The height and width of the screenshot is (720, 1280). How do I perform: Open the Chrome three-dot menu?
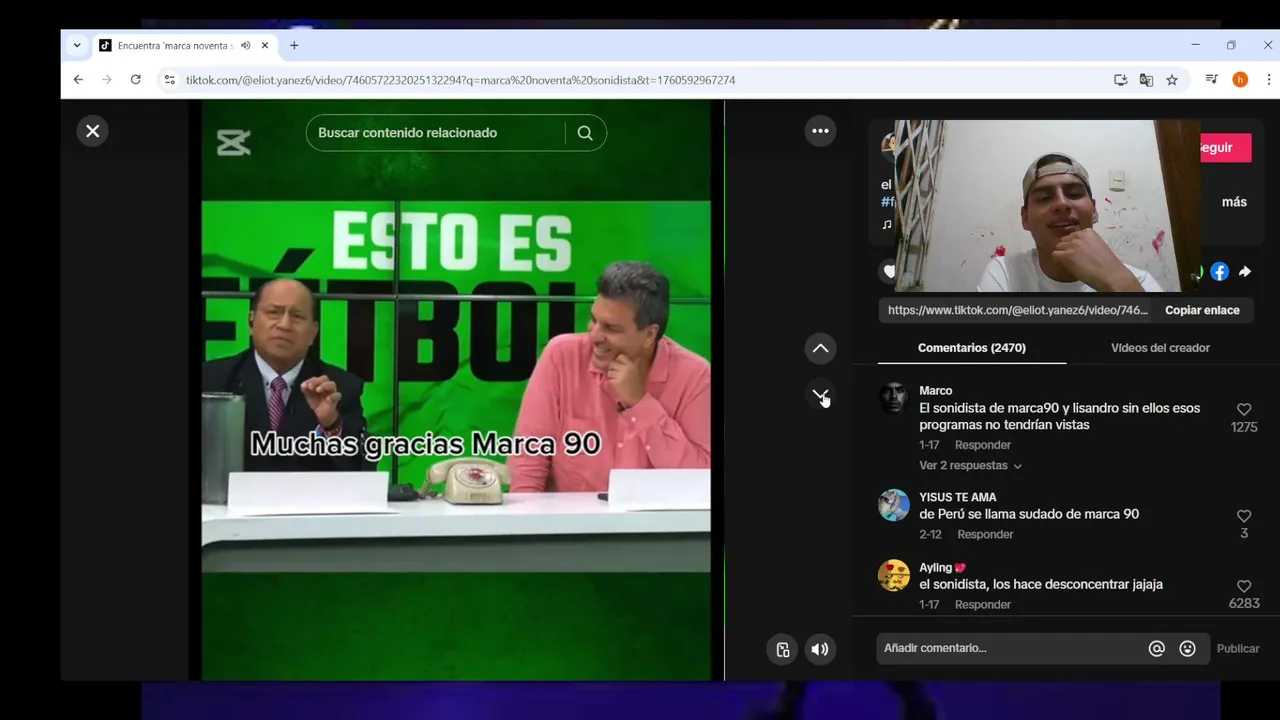(x=1268, y=80)
